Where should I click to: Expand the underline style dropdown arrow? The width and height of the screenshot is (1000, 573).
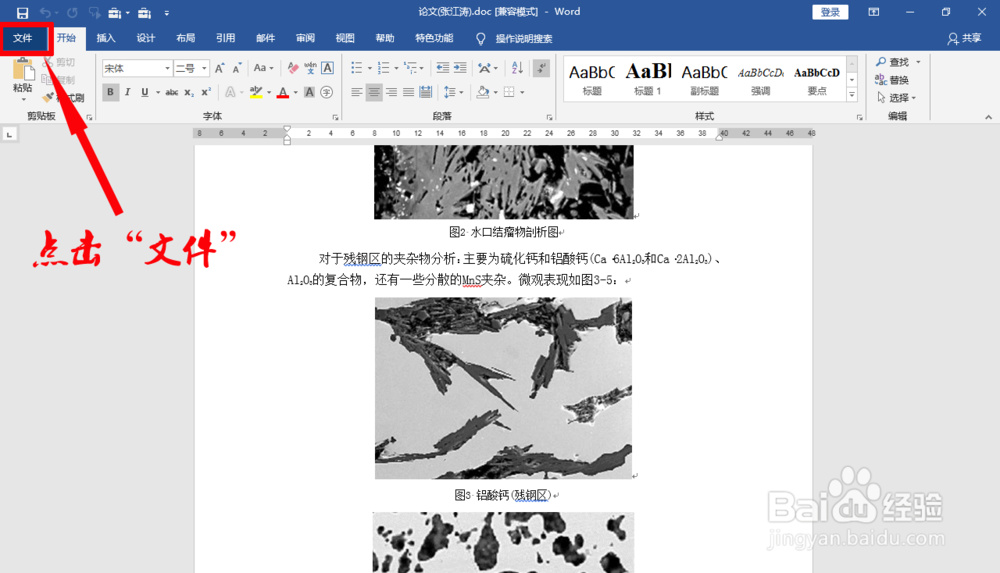158,93
